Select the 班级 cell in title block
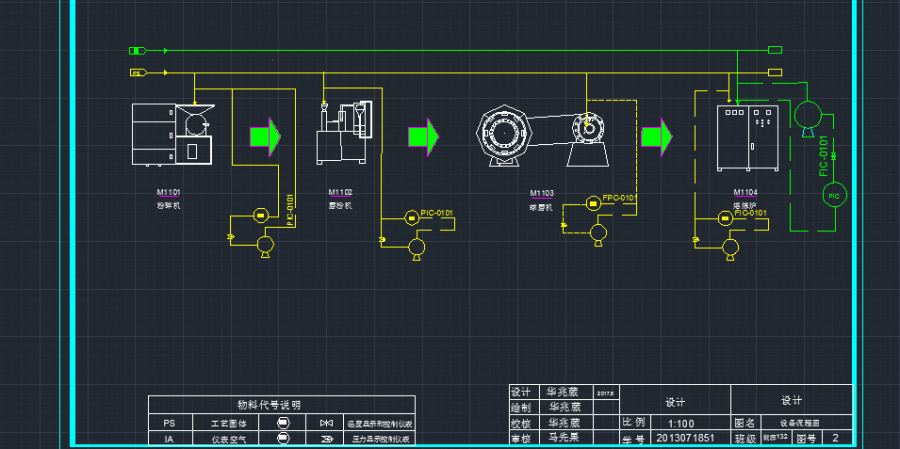This screenshot has width=900, height=449. click(x=746, y=438)
